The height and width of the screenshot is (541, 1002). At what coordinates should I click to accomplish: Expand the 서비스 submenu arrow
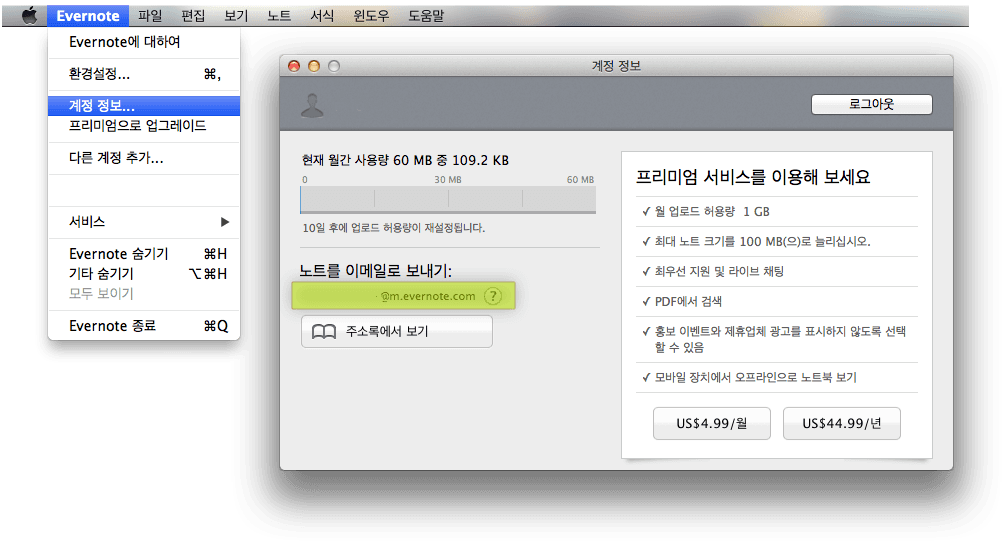(225, 222)
